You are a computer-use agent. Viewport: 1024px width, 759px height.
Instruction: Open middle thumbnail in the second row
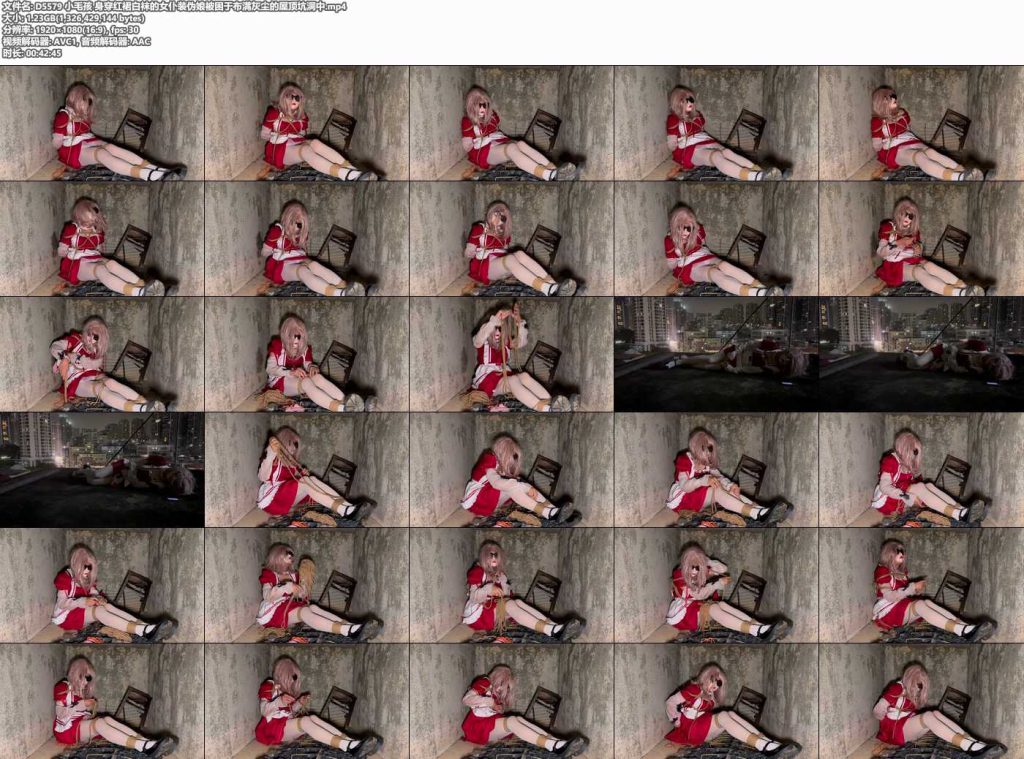point(511,238)
